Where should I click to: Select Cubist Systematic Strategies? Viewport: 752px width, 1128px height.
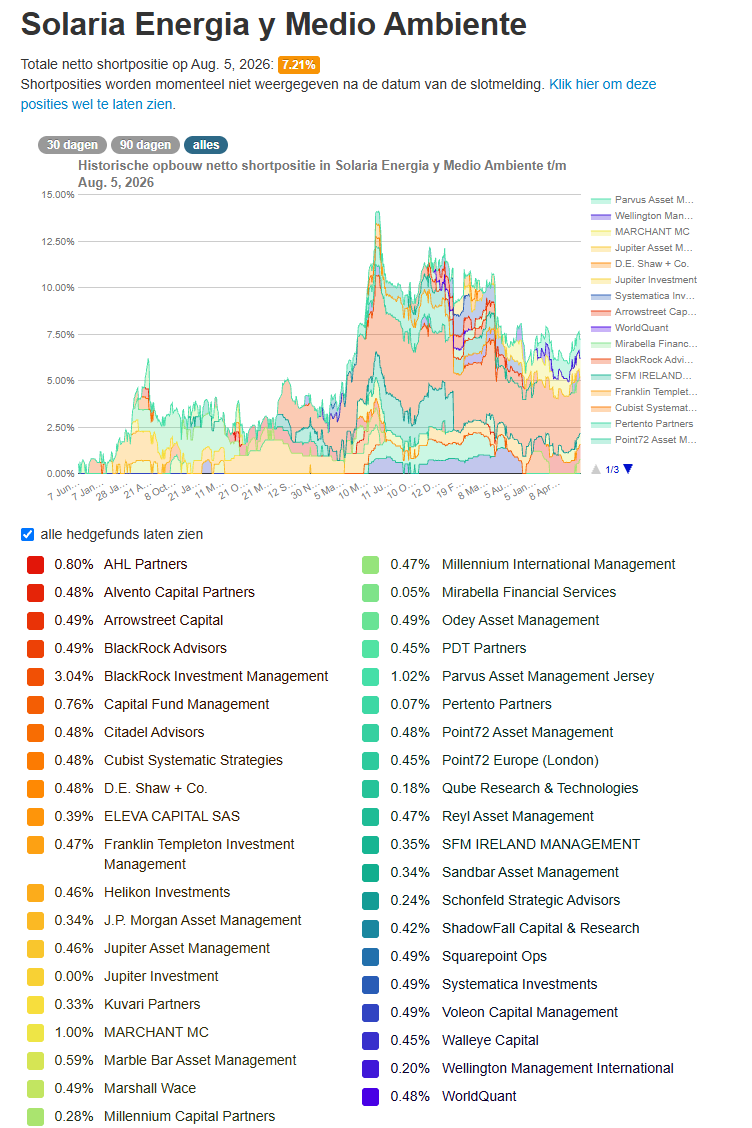click(193, 761)
